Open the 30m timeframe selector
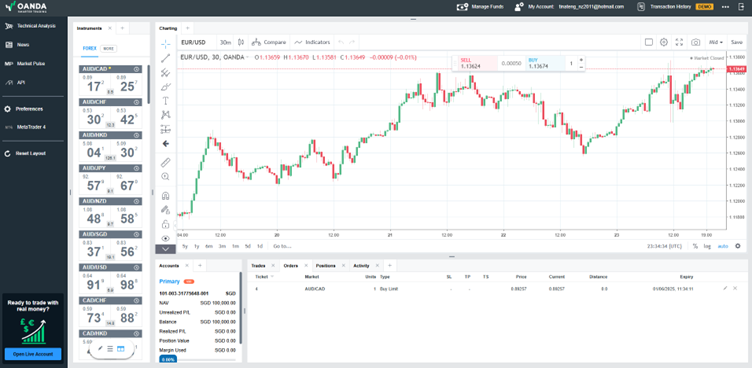This screenshot has height=368, width=752. 225,42
